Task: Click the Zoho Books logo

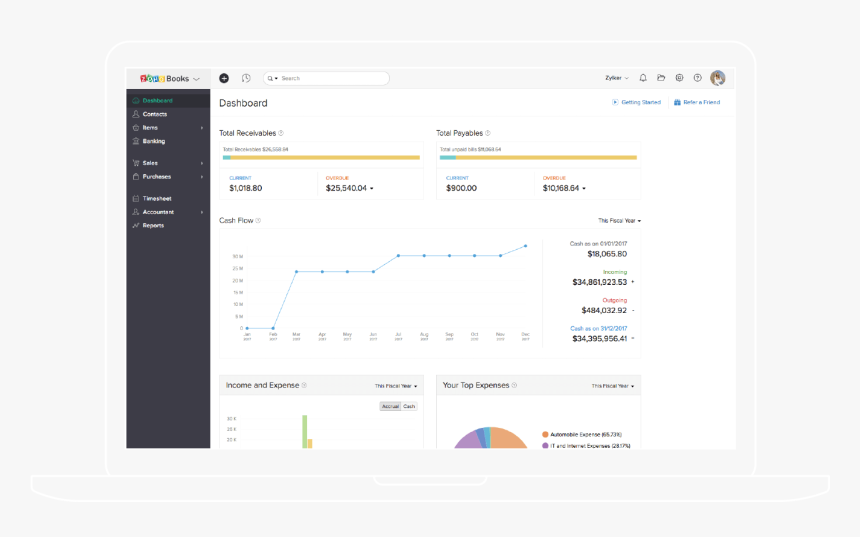Action: pyautogui.click(x=164, y=78)
